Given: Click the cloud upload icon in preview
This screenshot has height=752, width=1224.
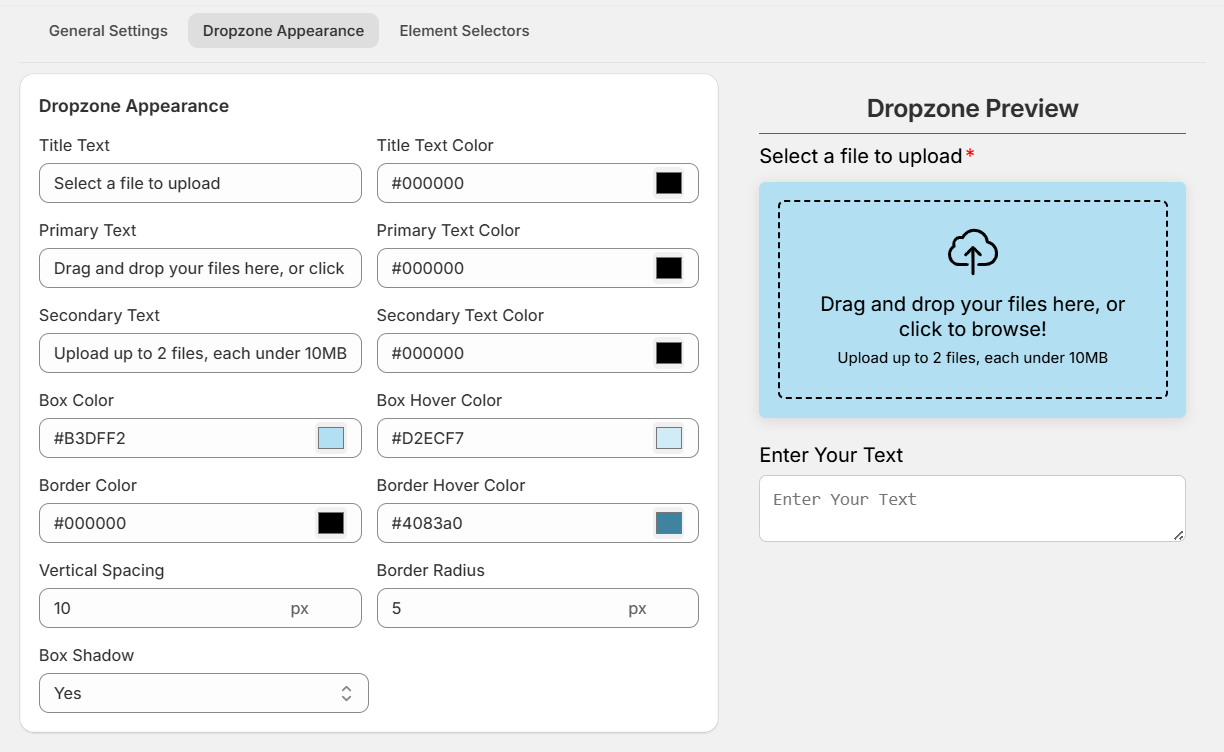Looking at the screenshot, I should pyautogui.click(x=972, y=252).
